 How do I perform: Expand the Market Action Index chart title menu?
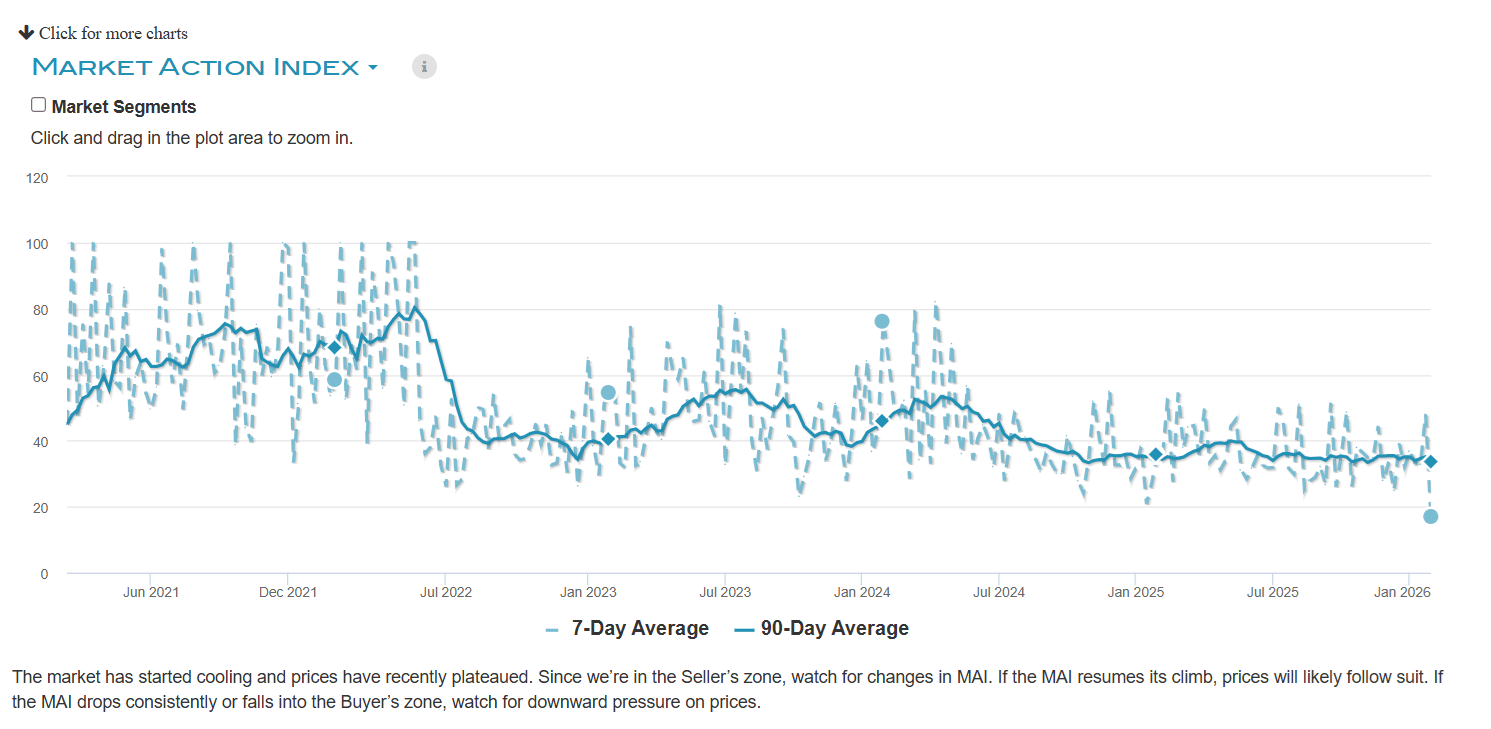pyautogui.click(x=195, y=67)
